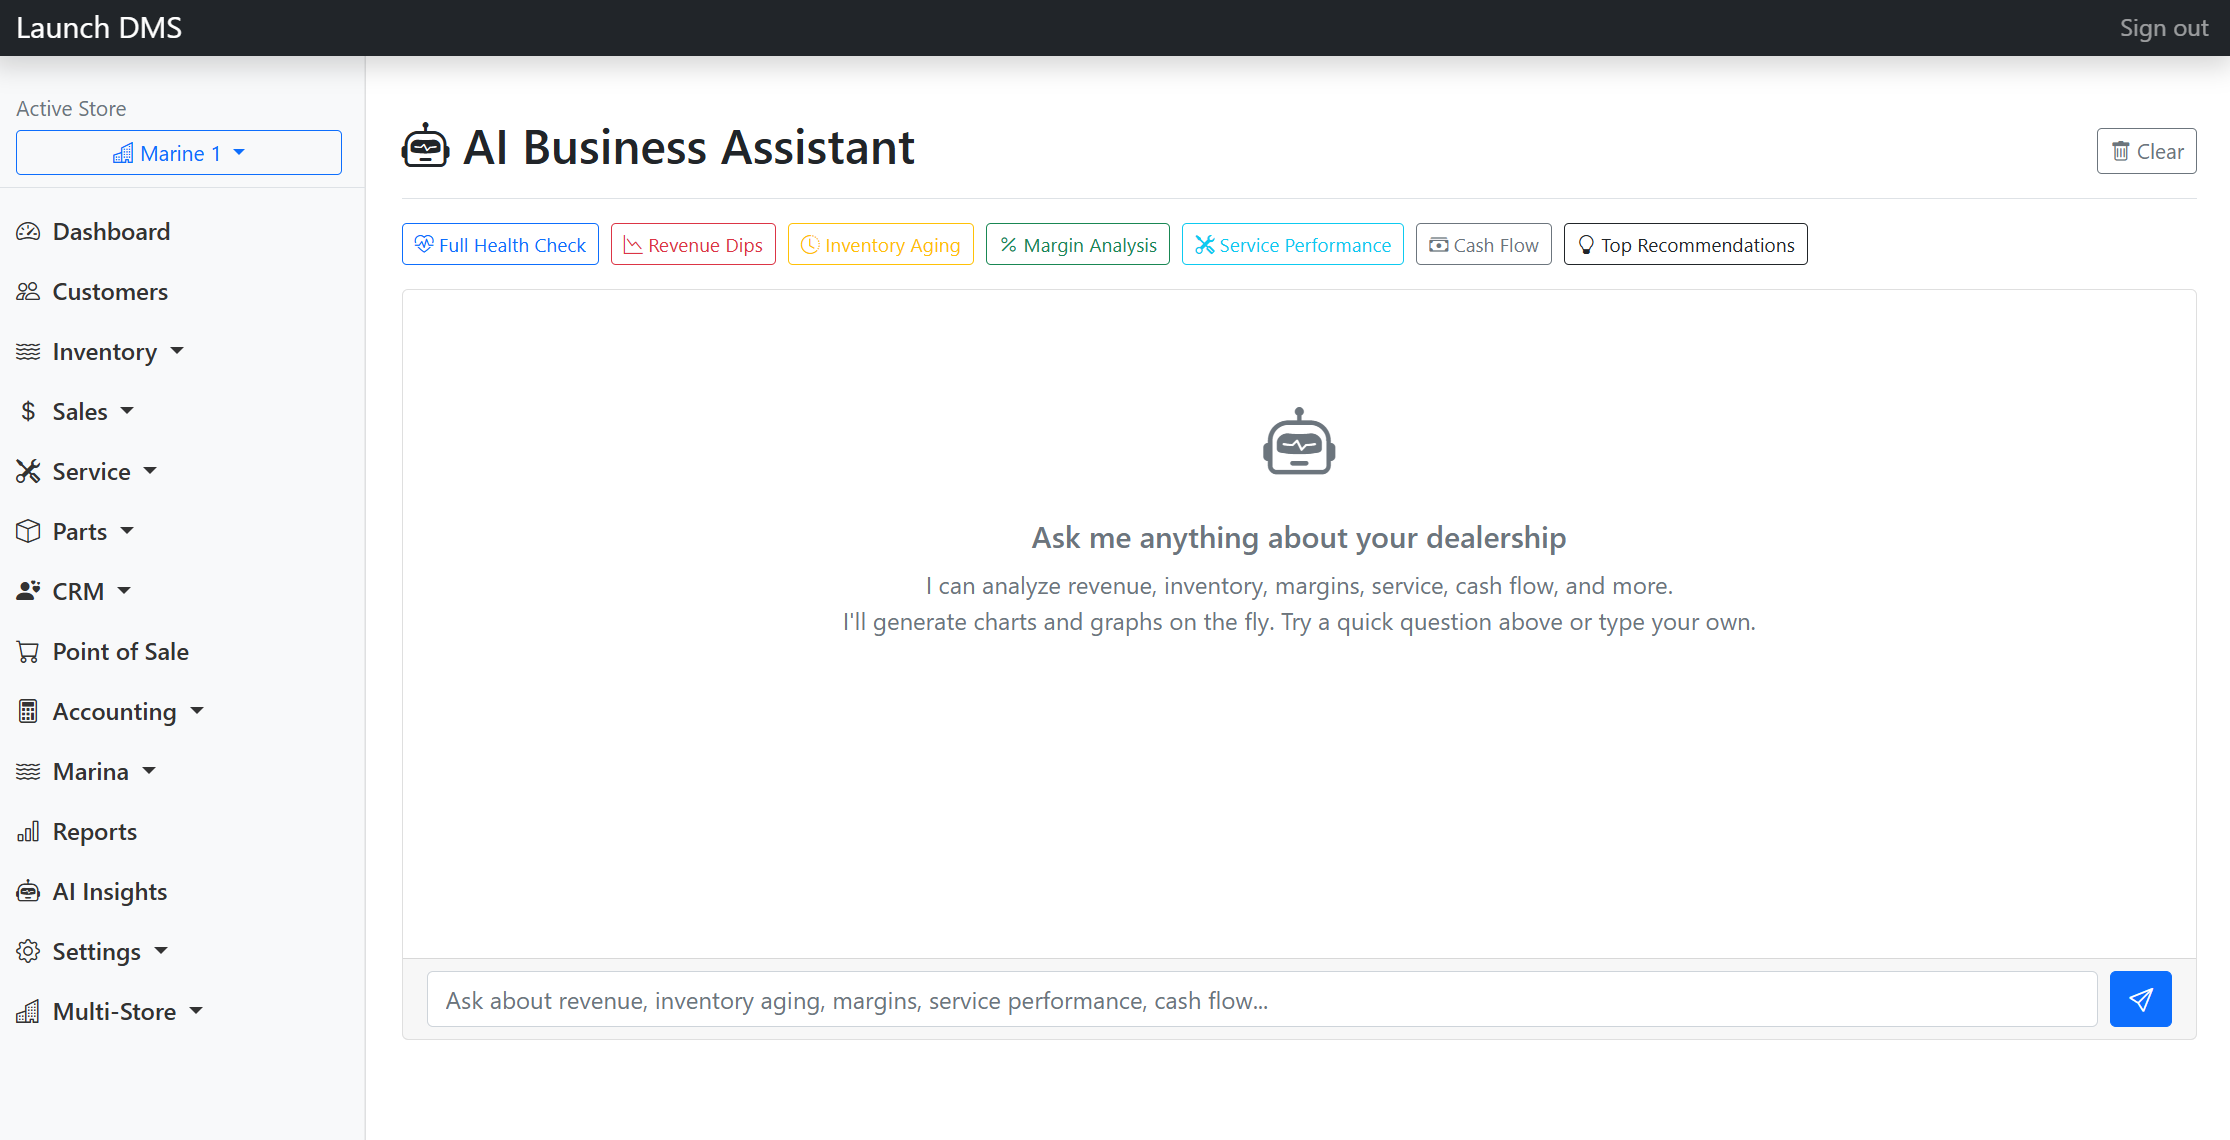Click the Revenue Dips quick question
2230x1140 pixels.
(693, 245)
